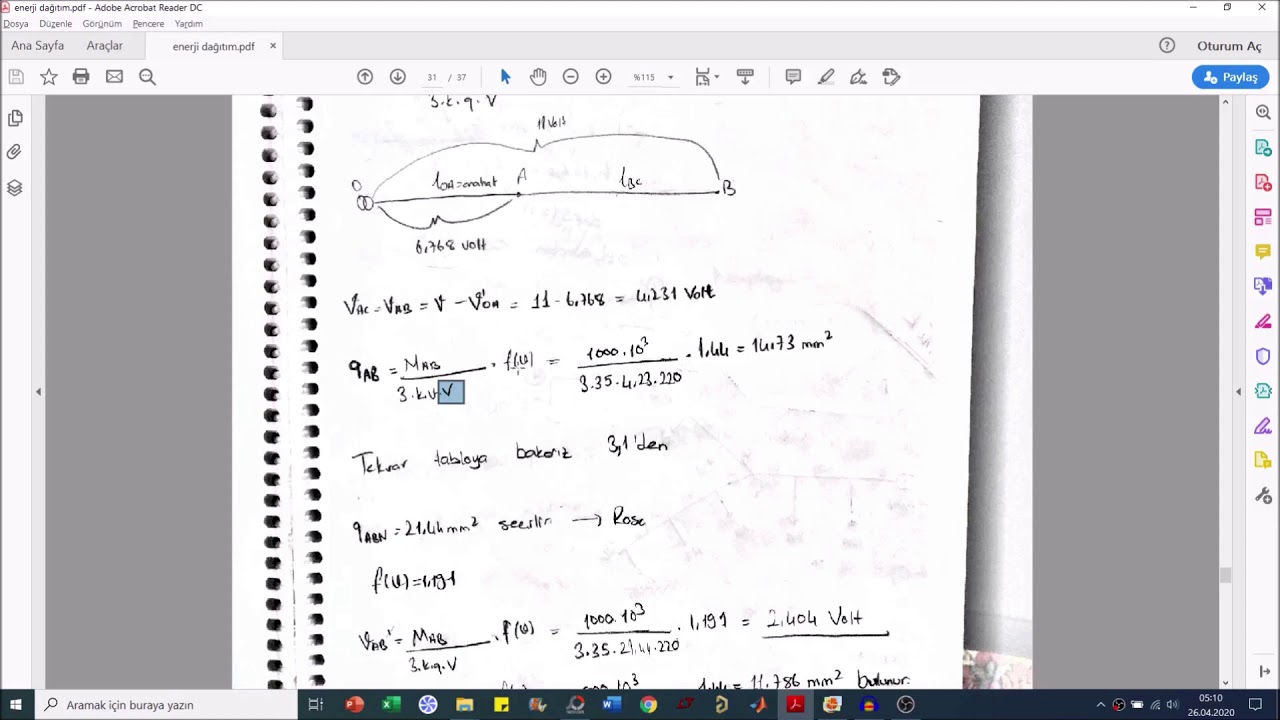This screenshot has height=720, width=1280.
Task: Show page thumbnails panel in left sidebar
Action: click(x=15, y=118)
